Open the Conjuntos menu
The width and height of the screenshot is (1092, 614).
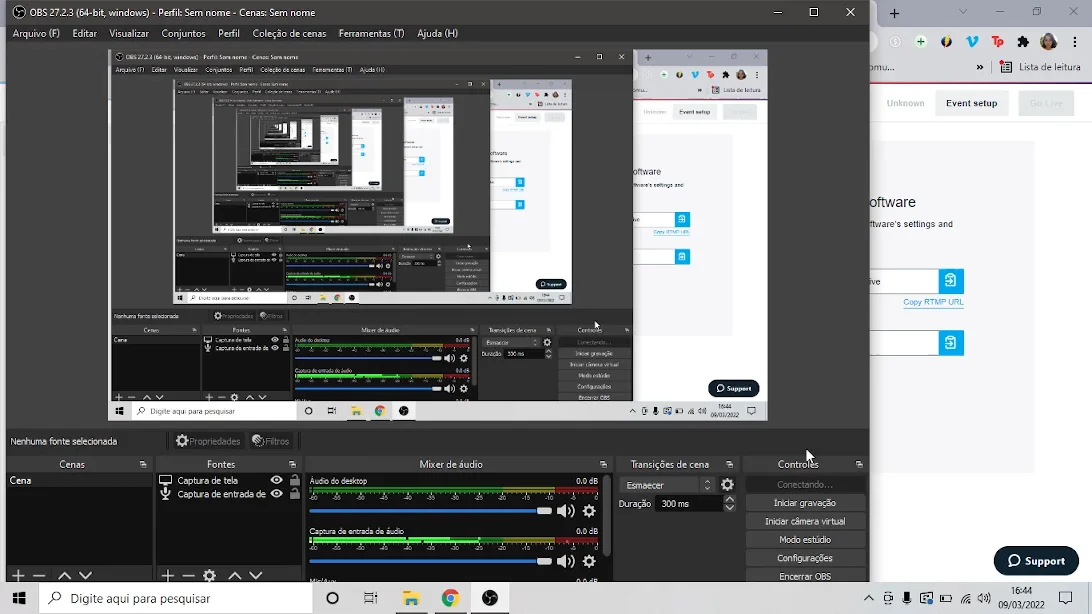click(x=183, y=33)
